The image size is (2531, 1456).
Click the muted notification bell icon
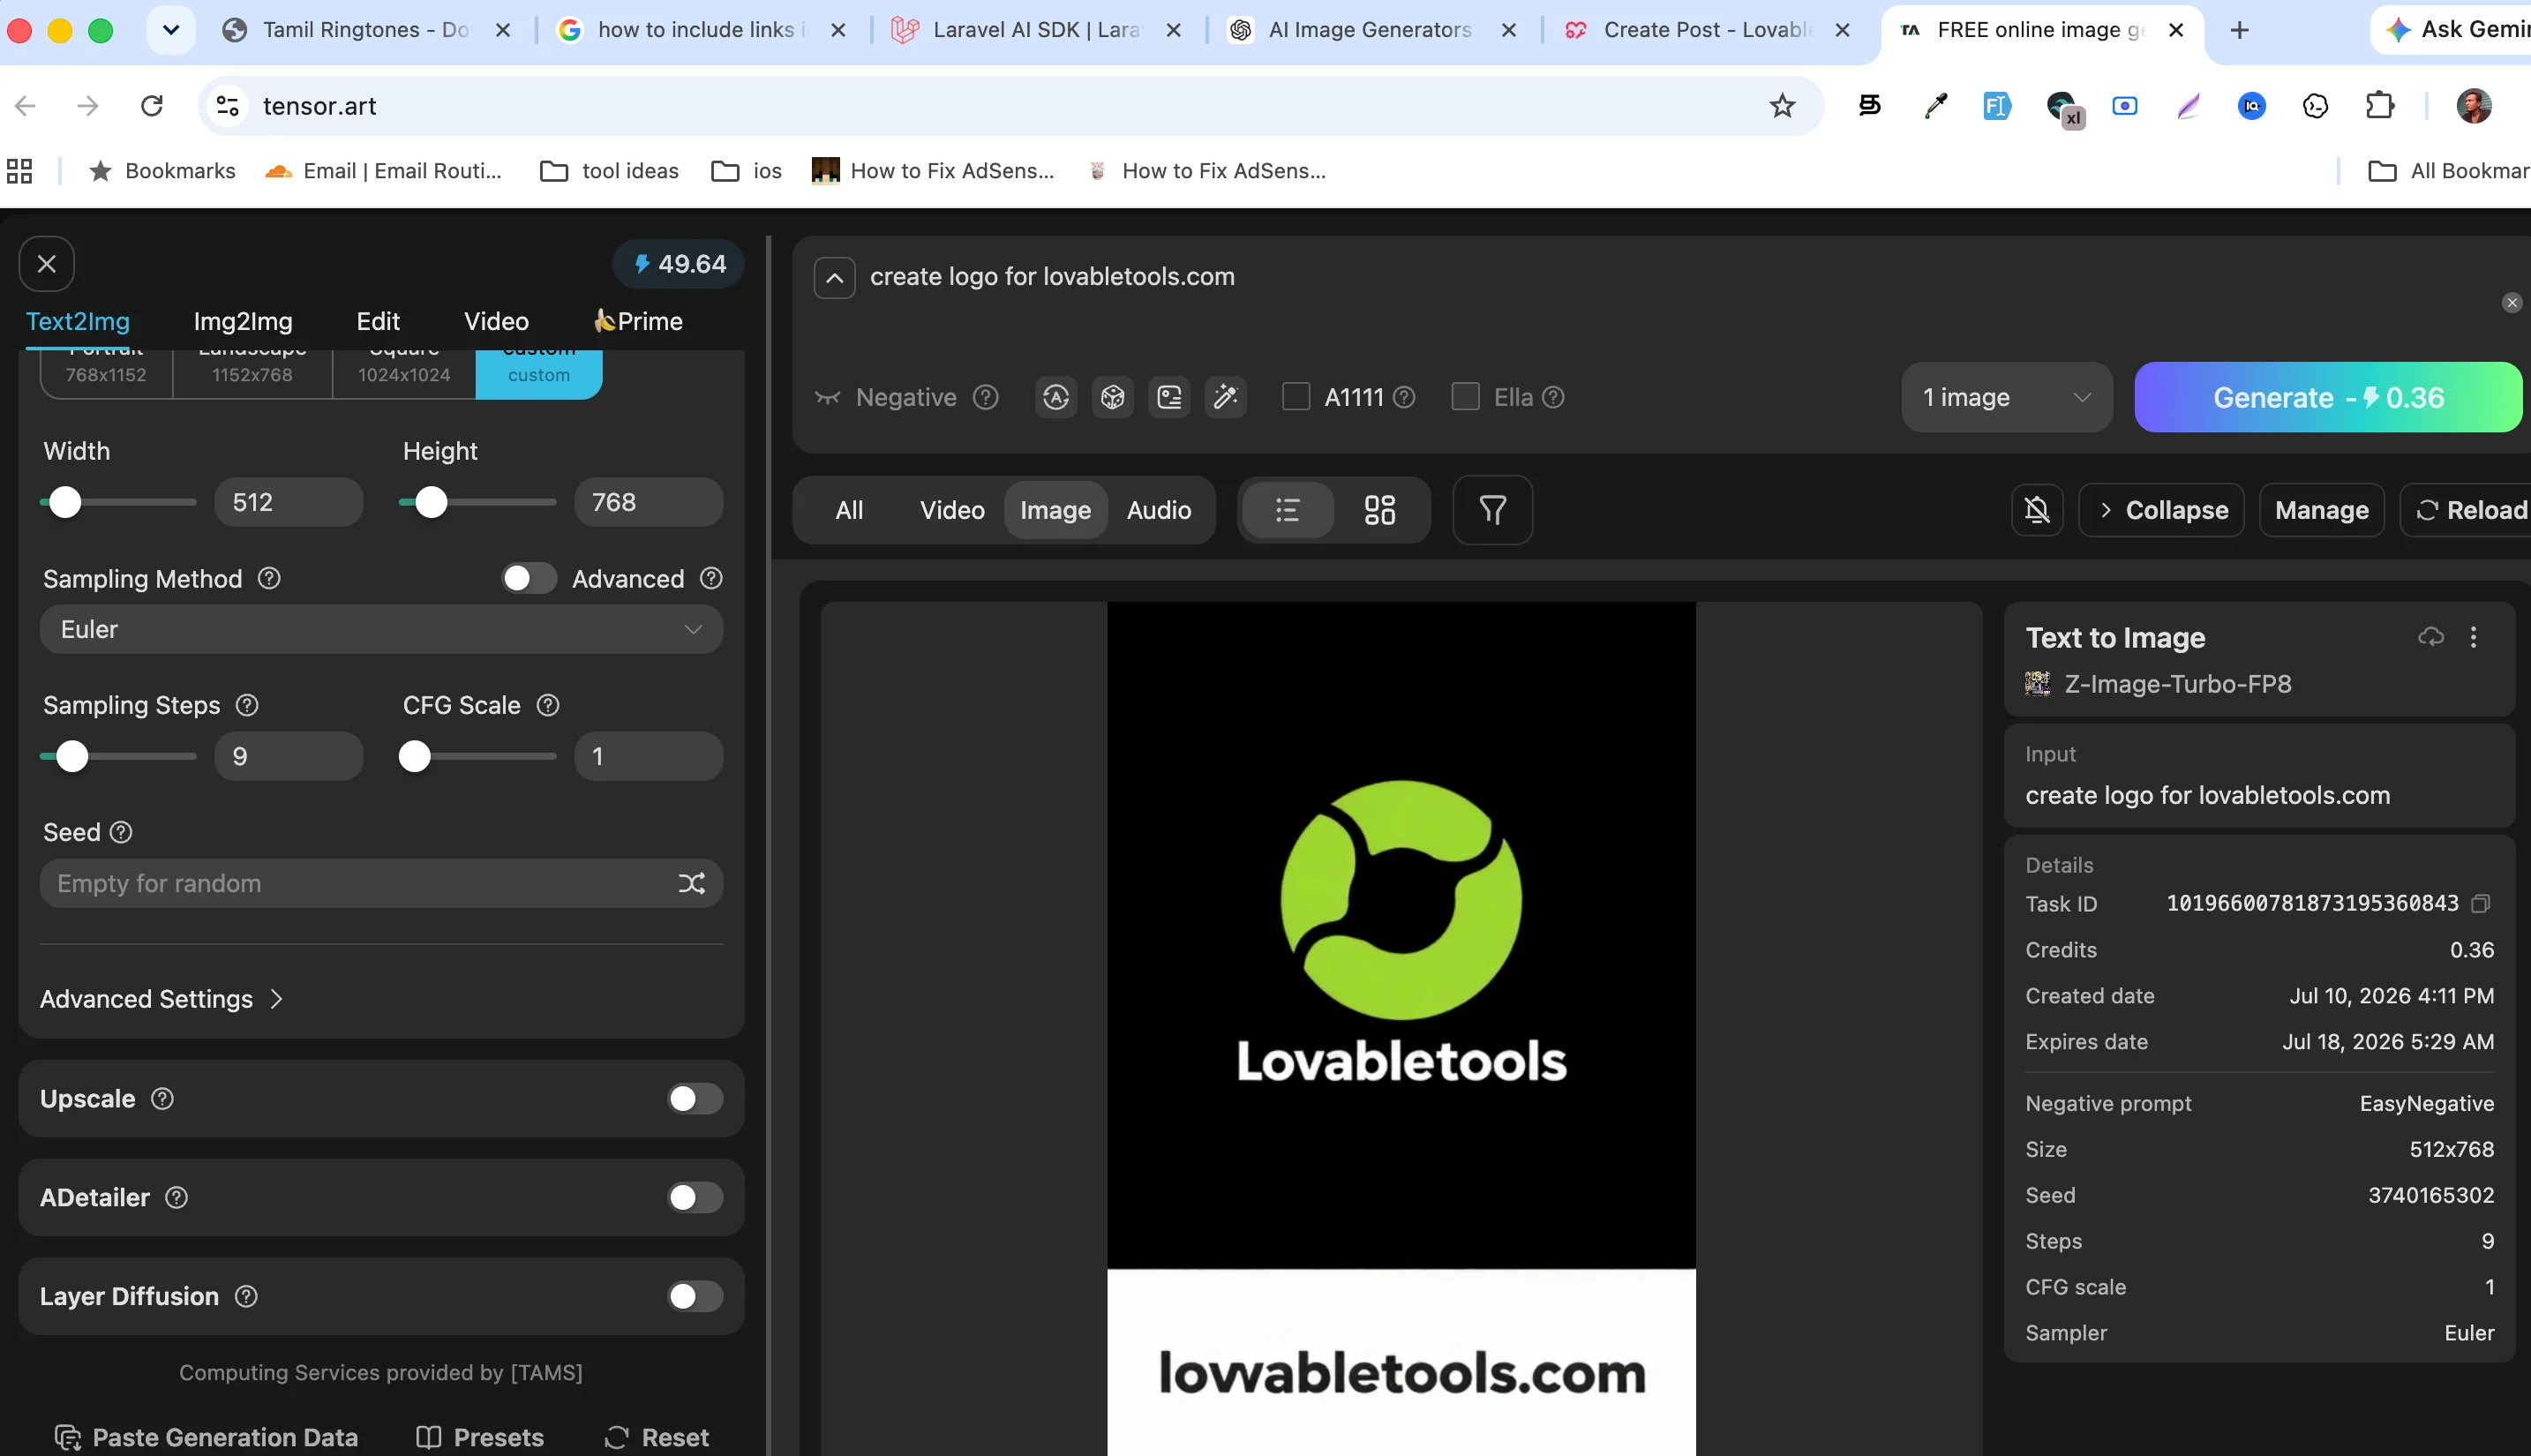pos(2037,510)
